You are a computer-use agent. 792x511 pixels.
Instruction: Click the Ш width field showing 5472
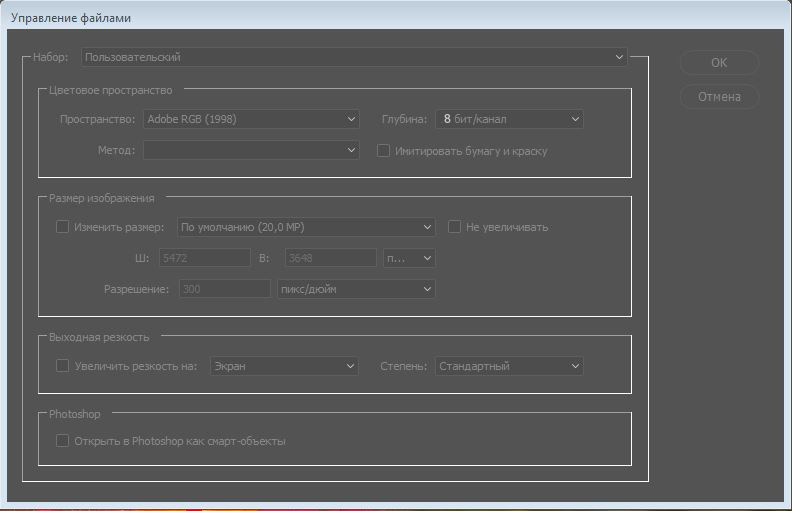[x=203, y=258]
